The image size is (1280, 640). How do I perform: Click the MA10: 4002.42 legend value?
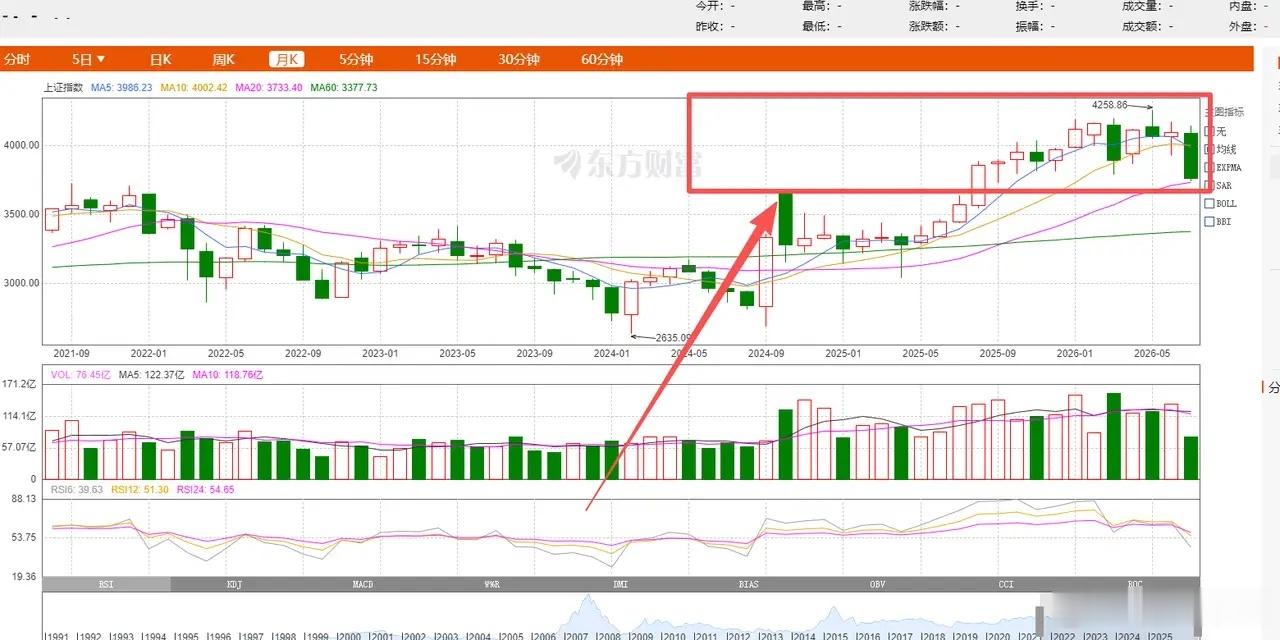[194, 88]
